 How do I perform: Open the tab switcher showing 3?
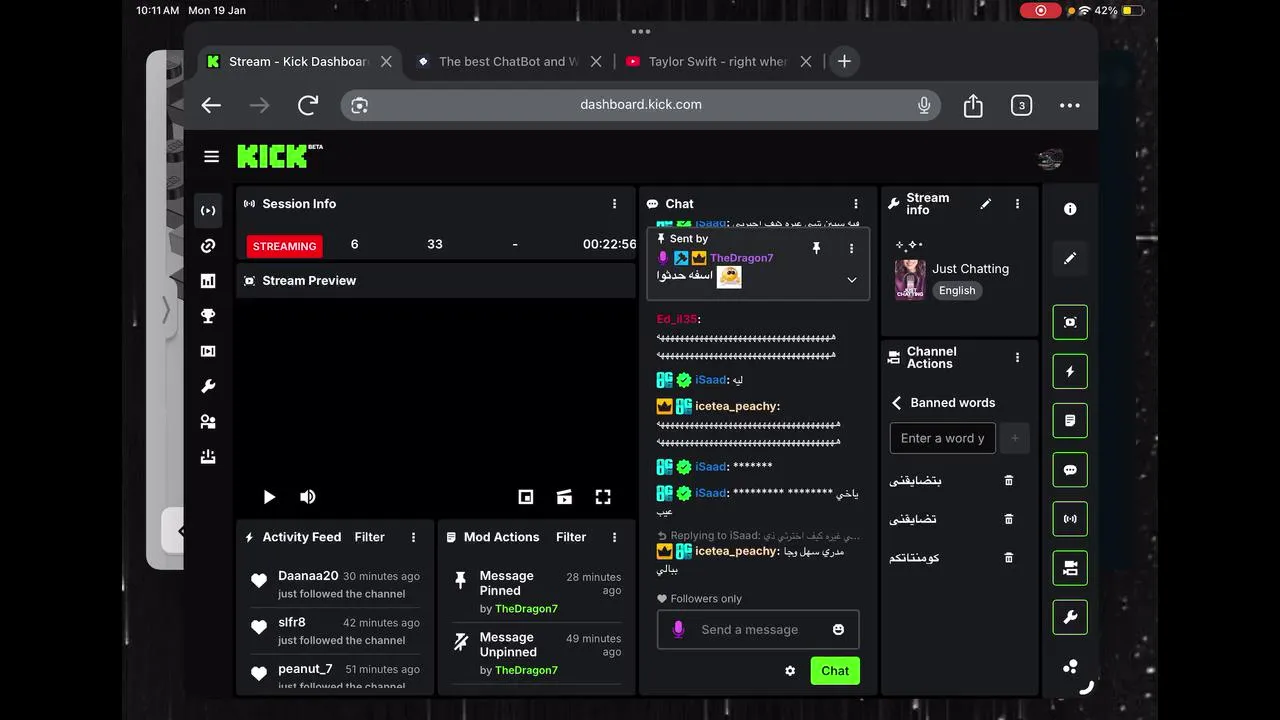[1021, 105]
